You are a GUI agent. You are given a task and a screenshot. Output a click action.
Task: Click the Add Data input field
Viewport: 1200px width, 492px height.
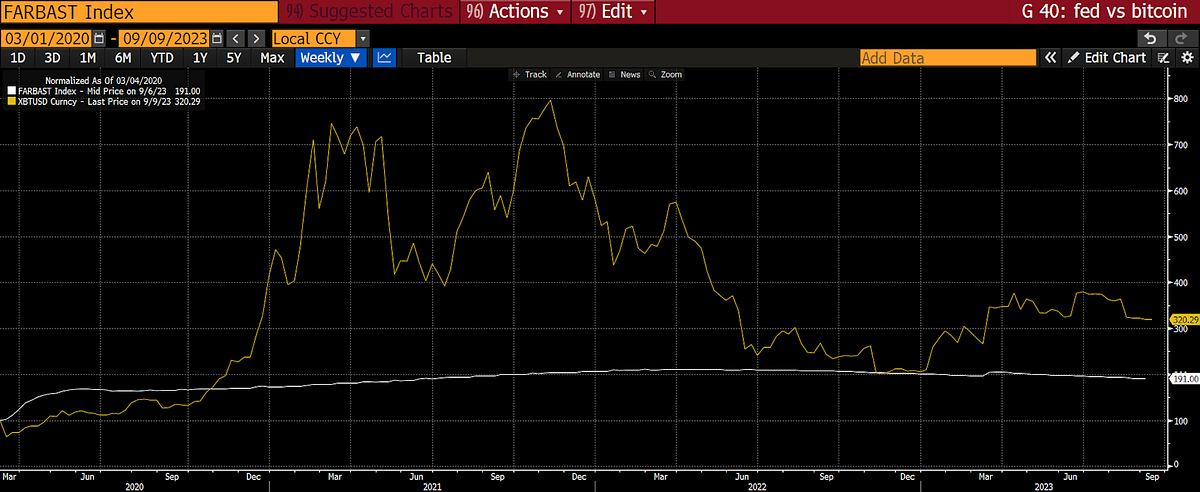tap(948, 58)
